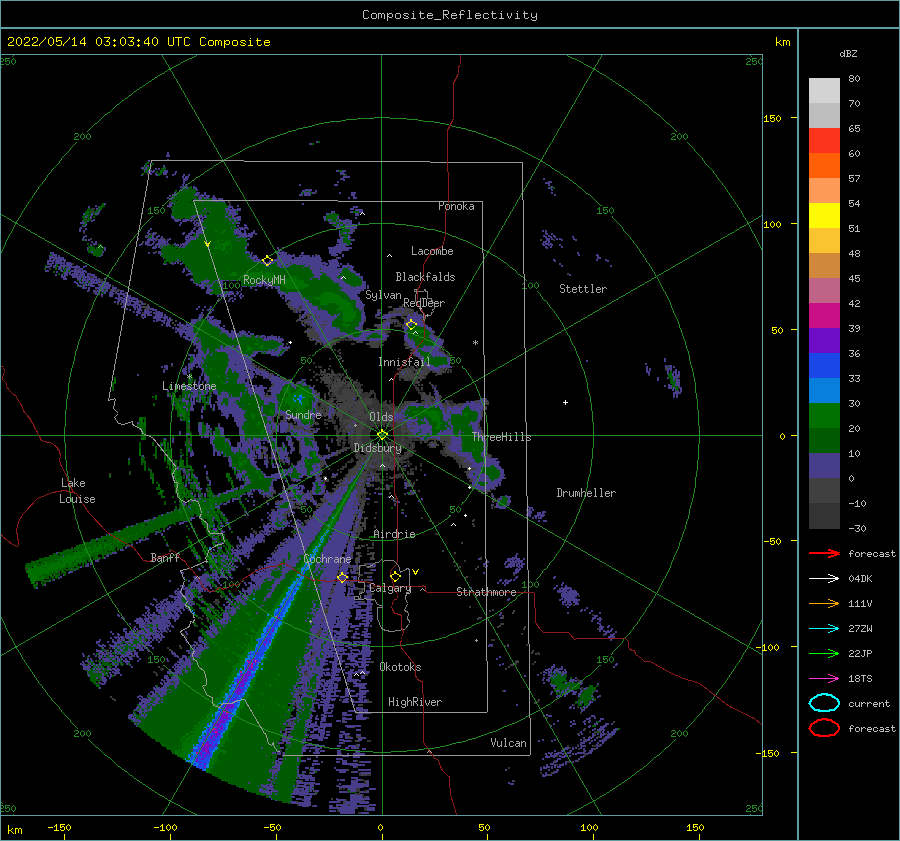Click the Composite_Reflectivity title text
Viewport: 900px width, 841px height.
pyautogui.click(x=450, y=15)
